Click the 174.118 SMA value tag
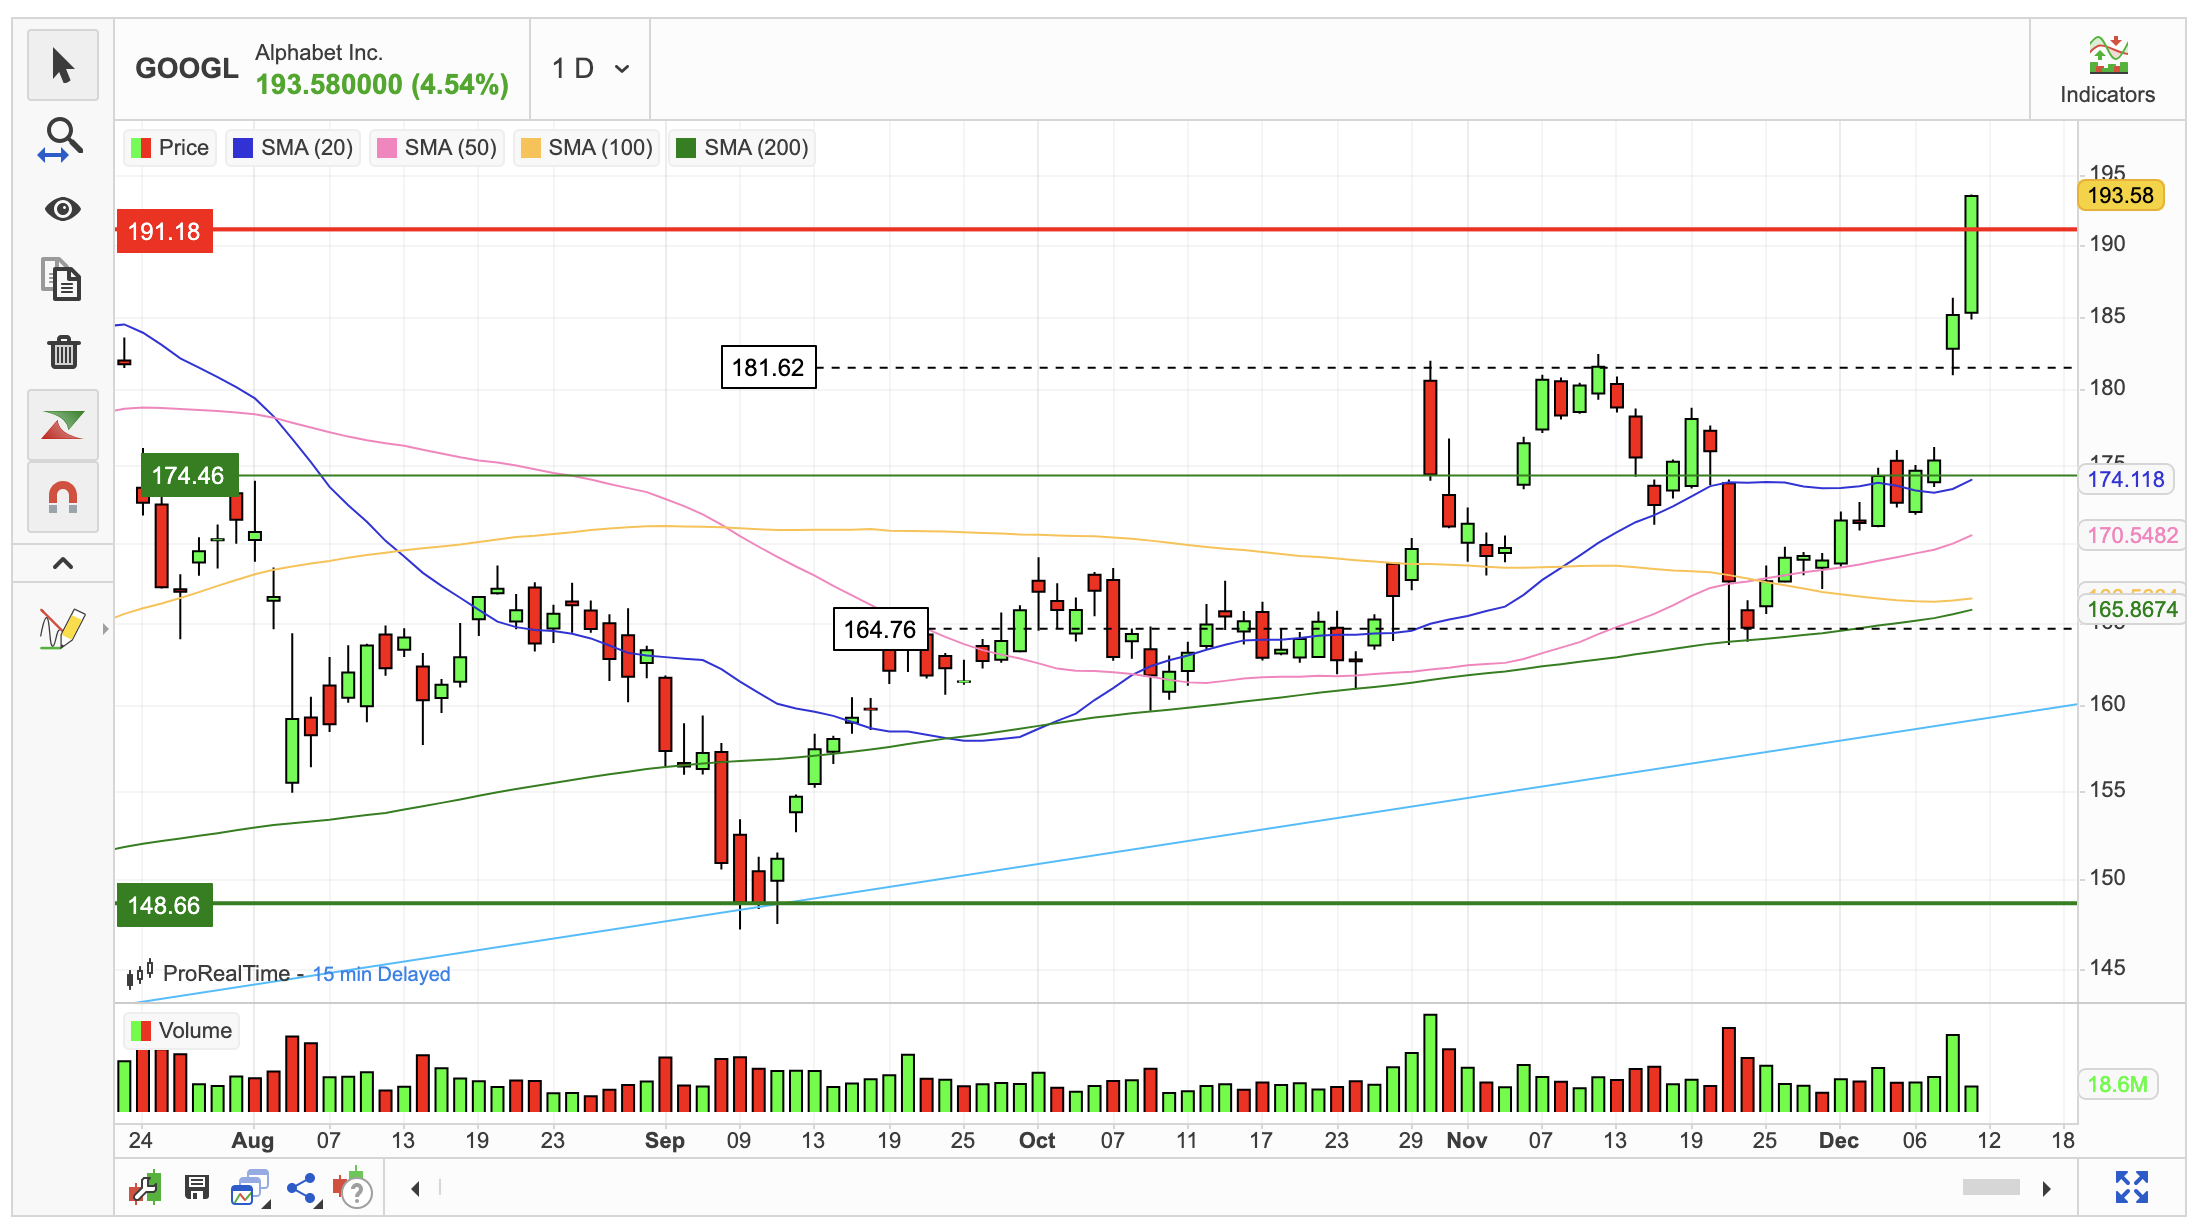The image size is (2200, 1230). click(x=2125, y=479)
